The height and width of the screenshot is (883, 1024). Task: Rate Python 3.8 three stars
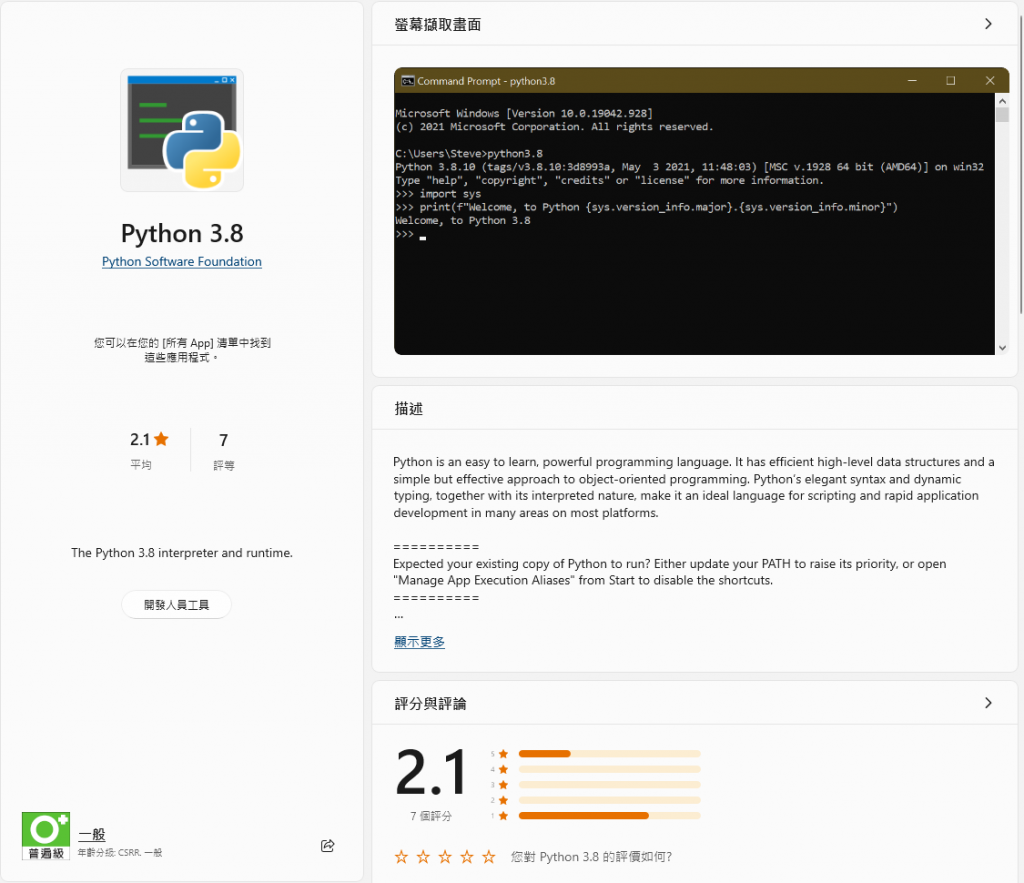click(445, 857)
